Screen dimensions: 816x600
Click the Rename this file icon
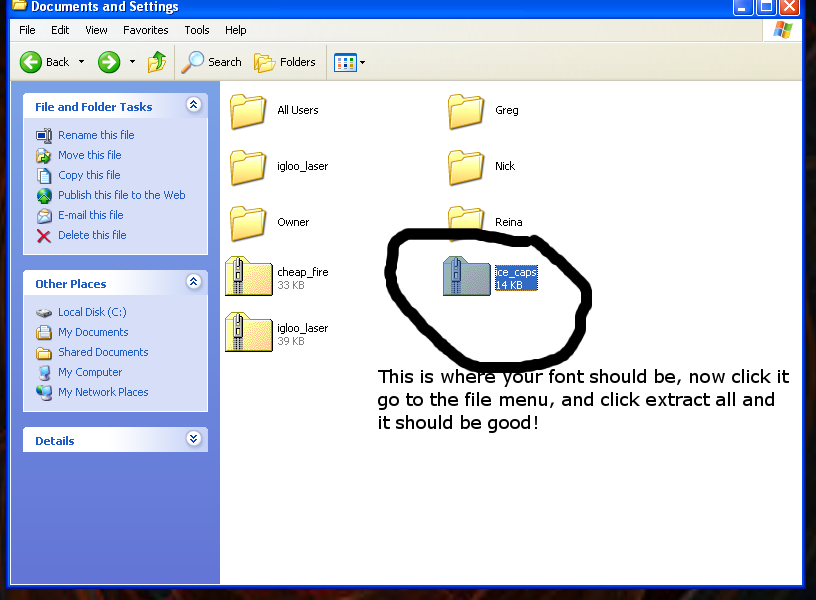[x=44, y=136]
